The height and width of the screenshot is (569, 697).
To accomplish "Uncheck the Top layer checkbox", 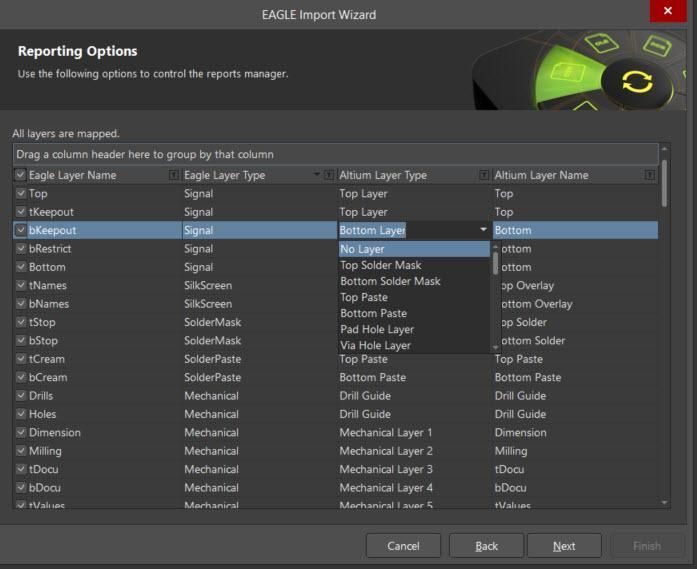I will tap(20, 193).
